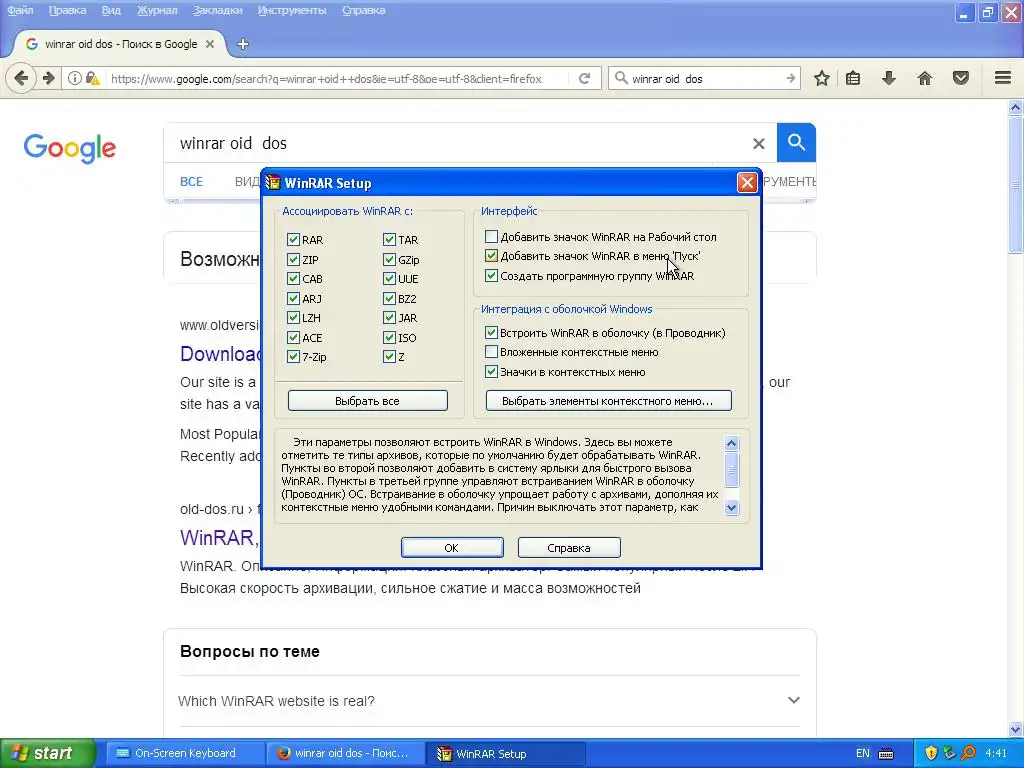
Task: Open the Вид menu
Action: [x=111, y=10]
